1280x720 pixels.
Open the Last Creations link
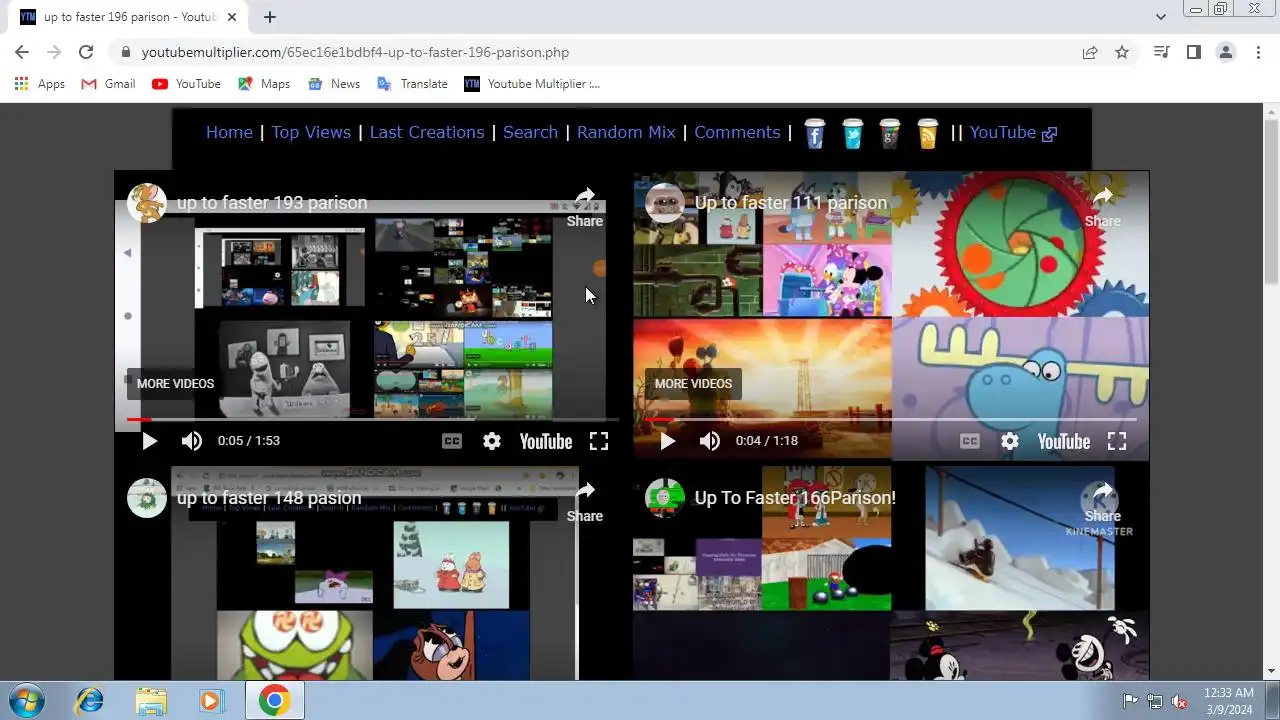tap(427, 132)
